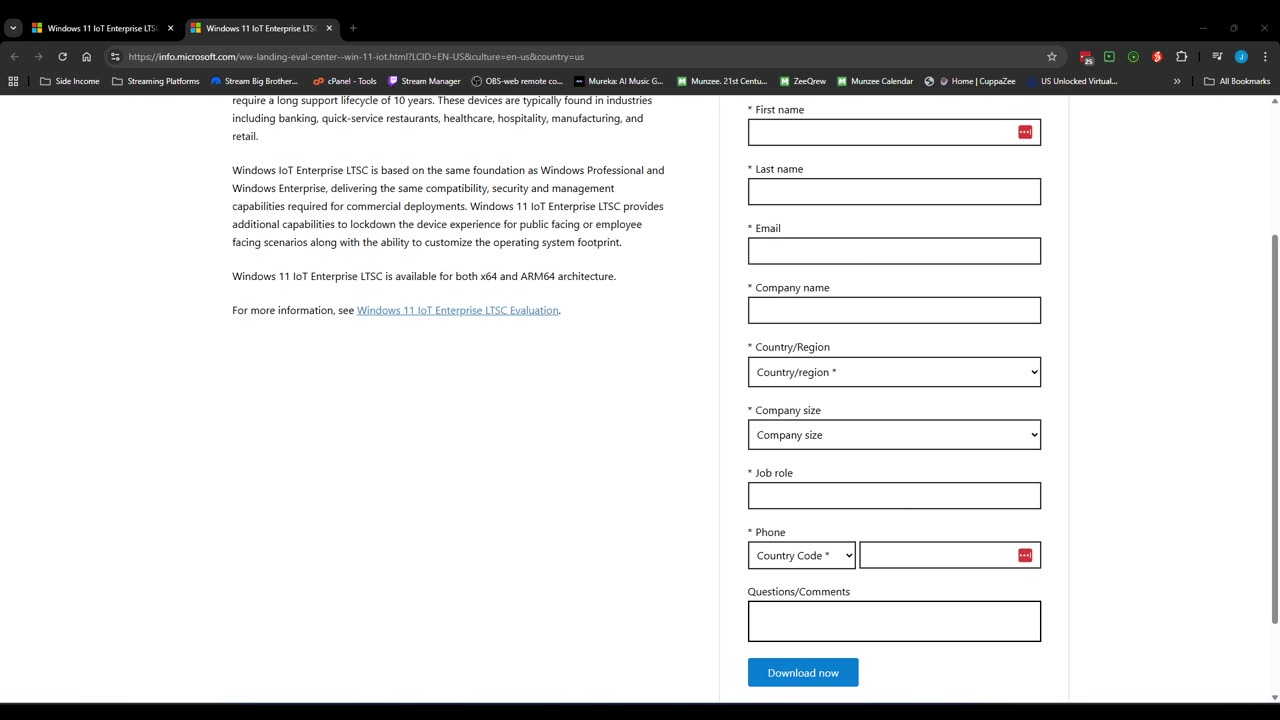The image size is (1280, 720).
Task: Click the password manager icon in First name field
Action: point(1025,132)
